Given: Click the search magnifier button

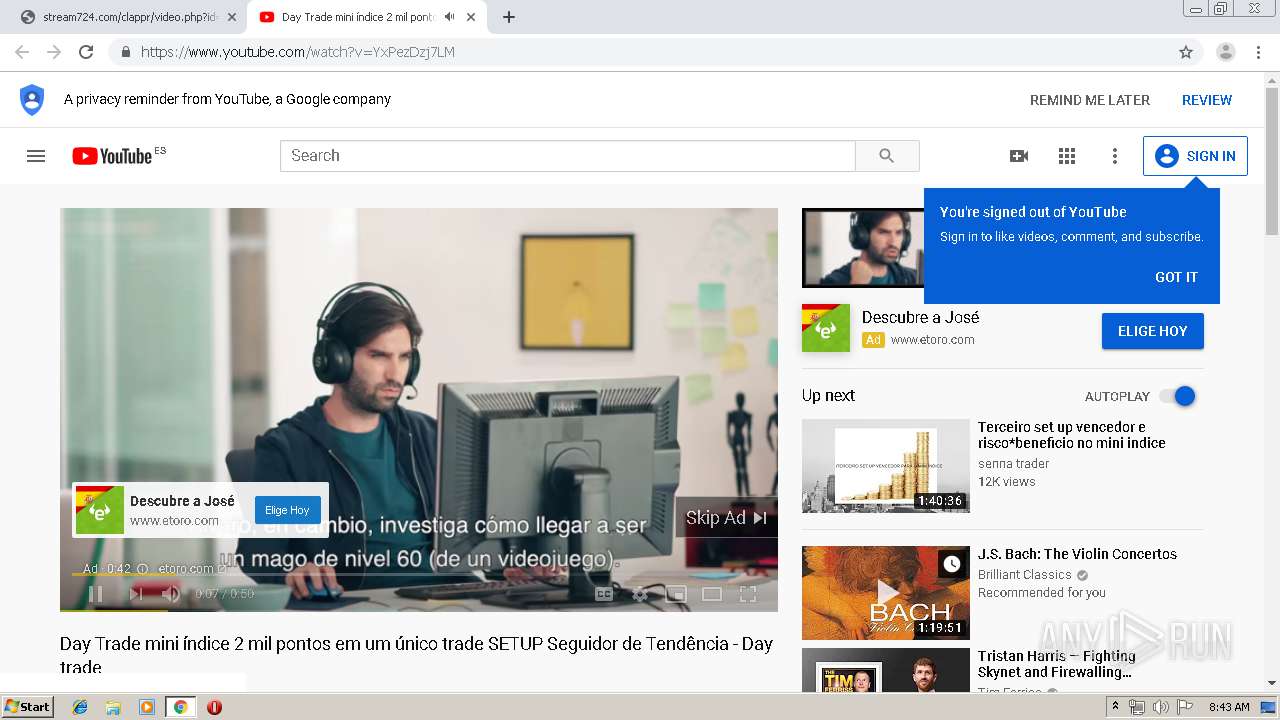Looking at the screenshot, I should coord(887,156).
